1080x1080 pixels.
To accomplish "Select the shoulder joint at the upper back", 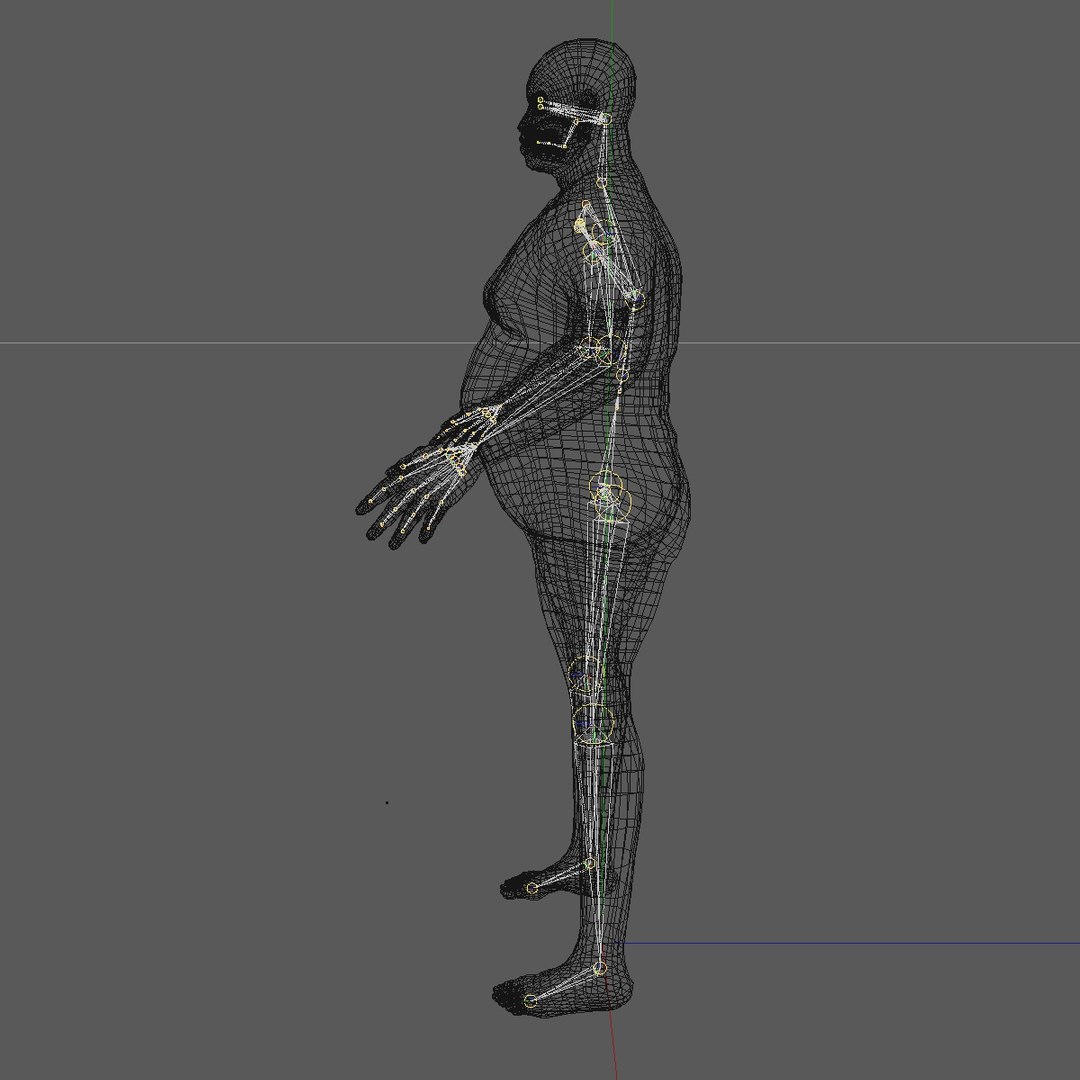I will point(637,299).
